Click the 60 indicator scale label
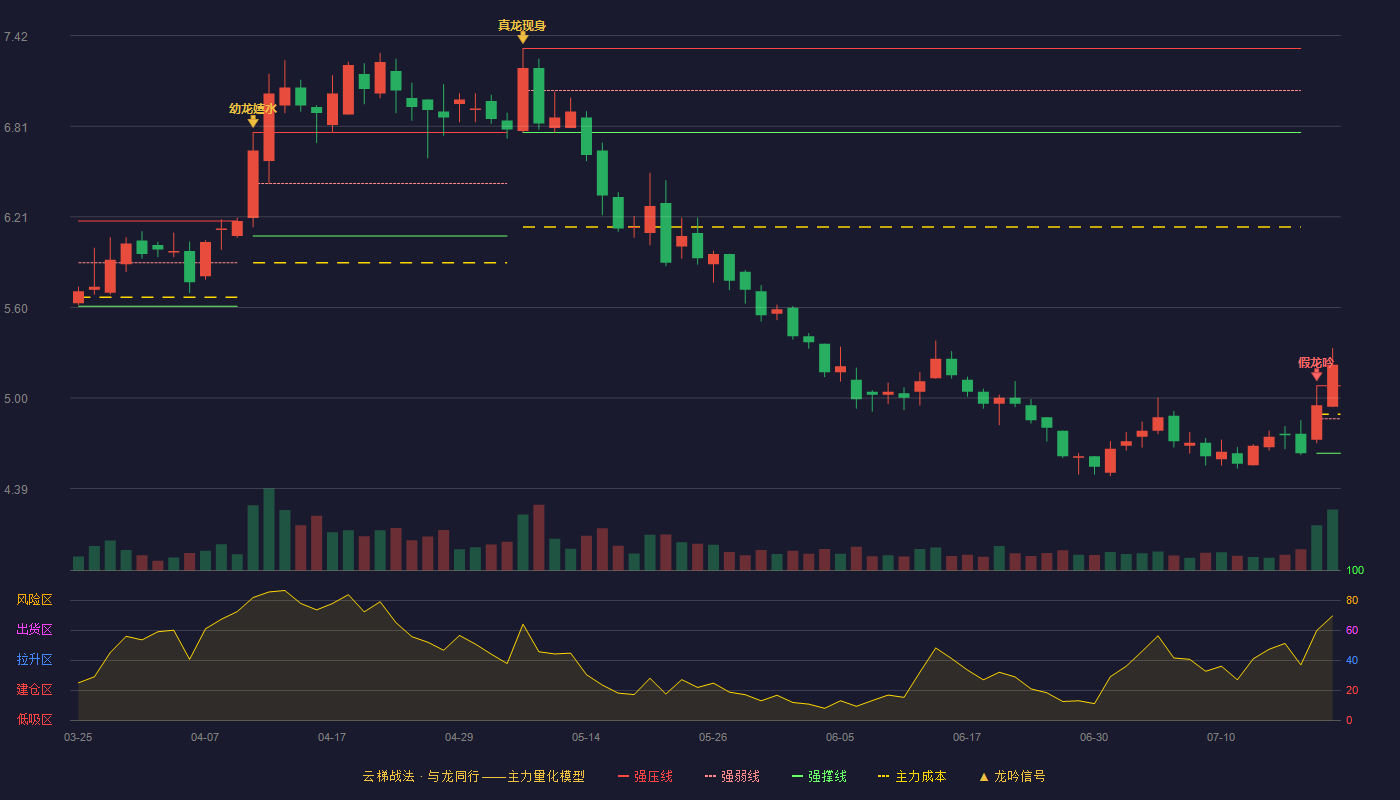The height and width of the screenshot is (800, 1400). 1352,630
